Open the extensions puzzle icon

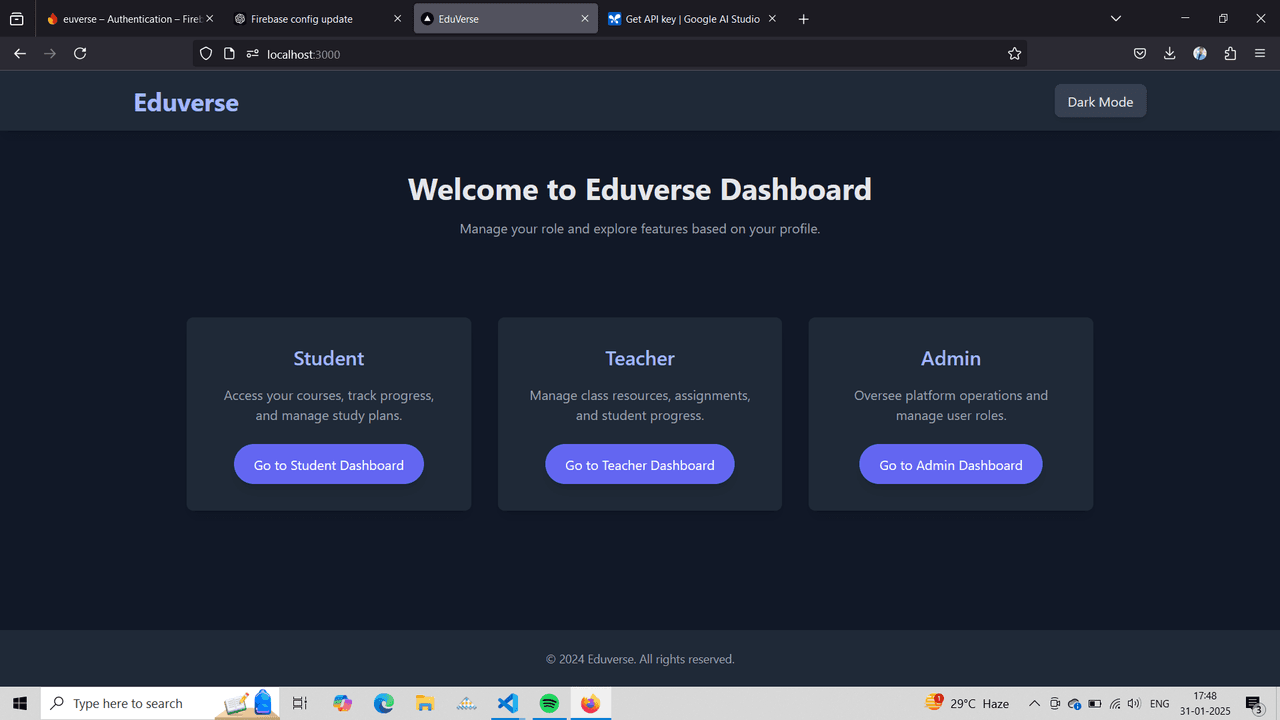(1230, 54)
